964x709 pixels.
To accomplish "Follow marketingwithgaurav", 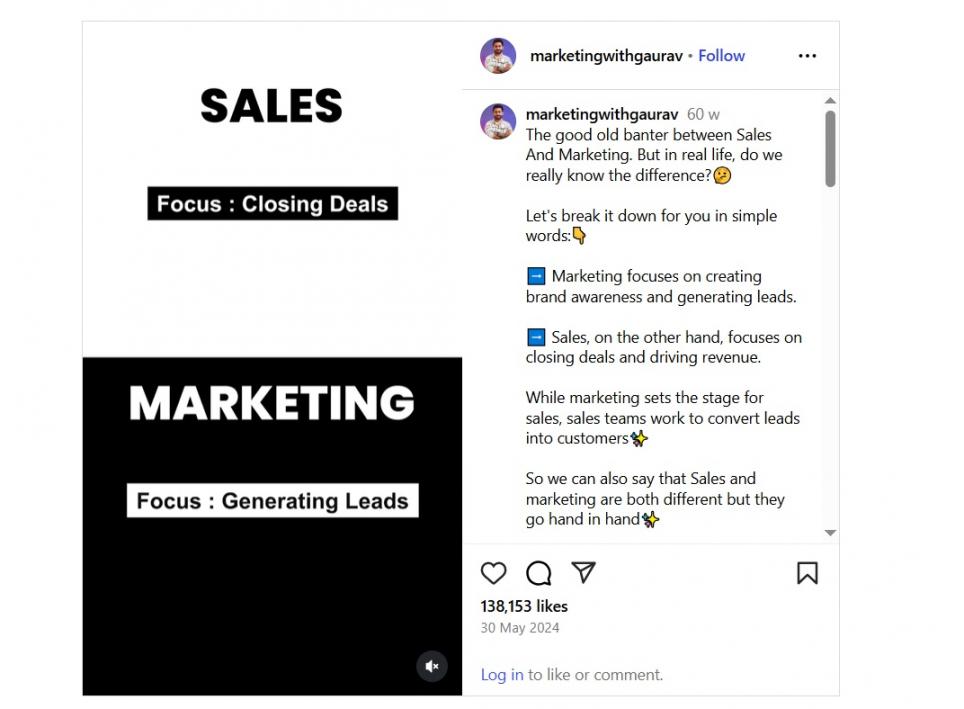I will [721, 56].
